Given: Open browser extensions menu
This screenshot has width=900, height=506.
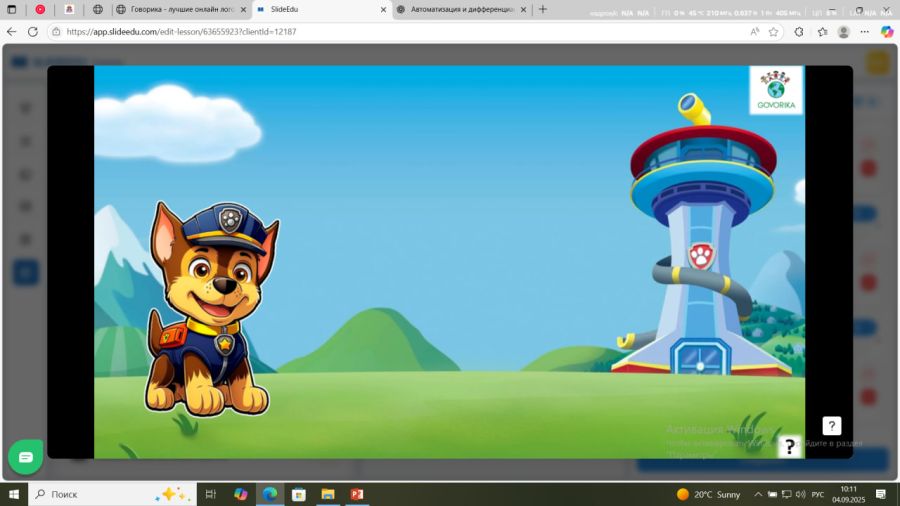Looking at the screenshot, I should pos(799,32).
